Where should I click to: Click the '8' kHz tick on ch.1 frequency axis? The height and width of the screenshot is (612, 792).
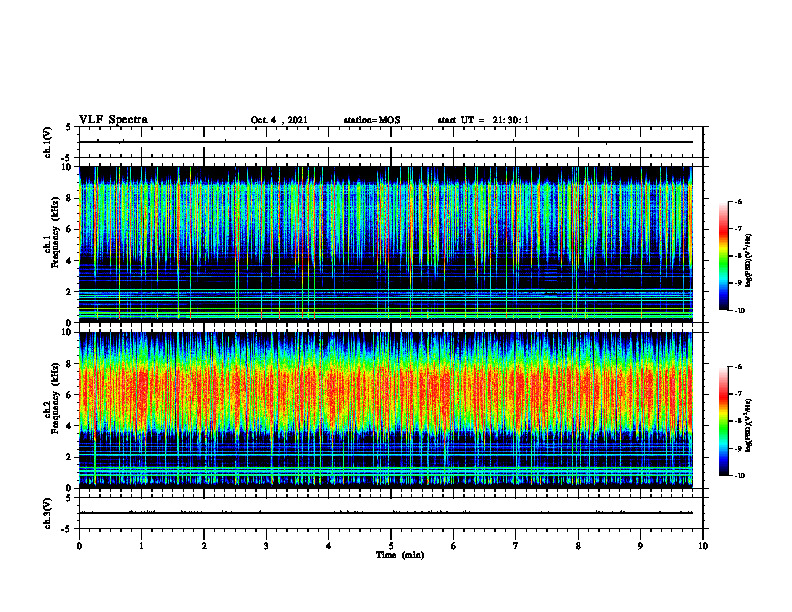point(70,198)
